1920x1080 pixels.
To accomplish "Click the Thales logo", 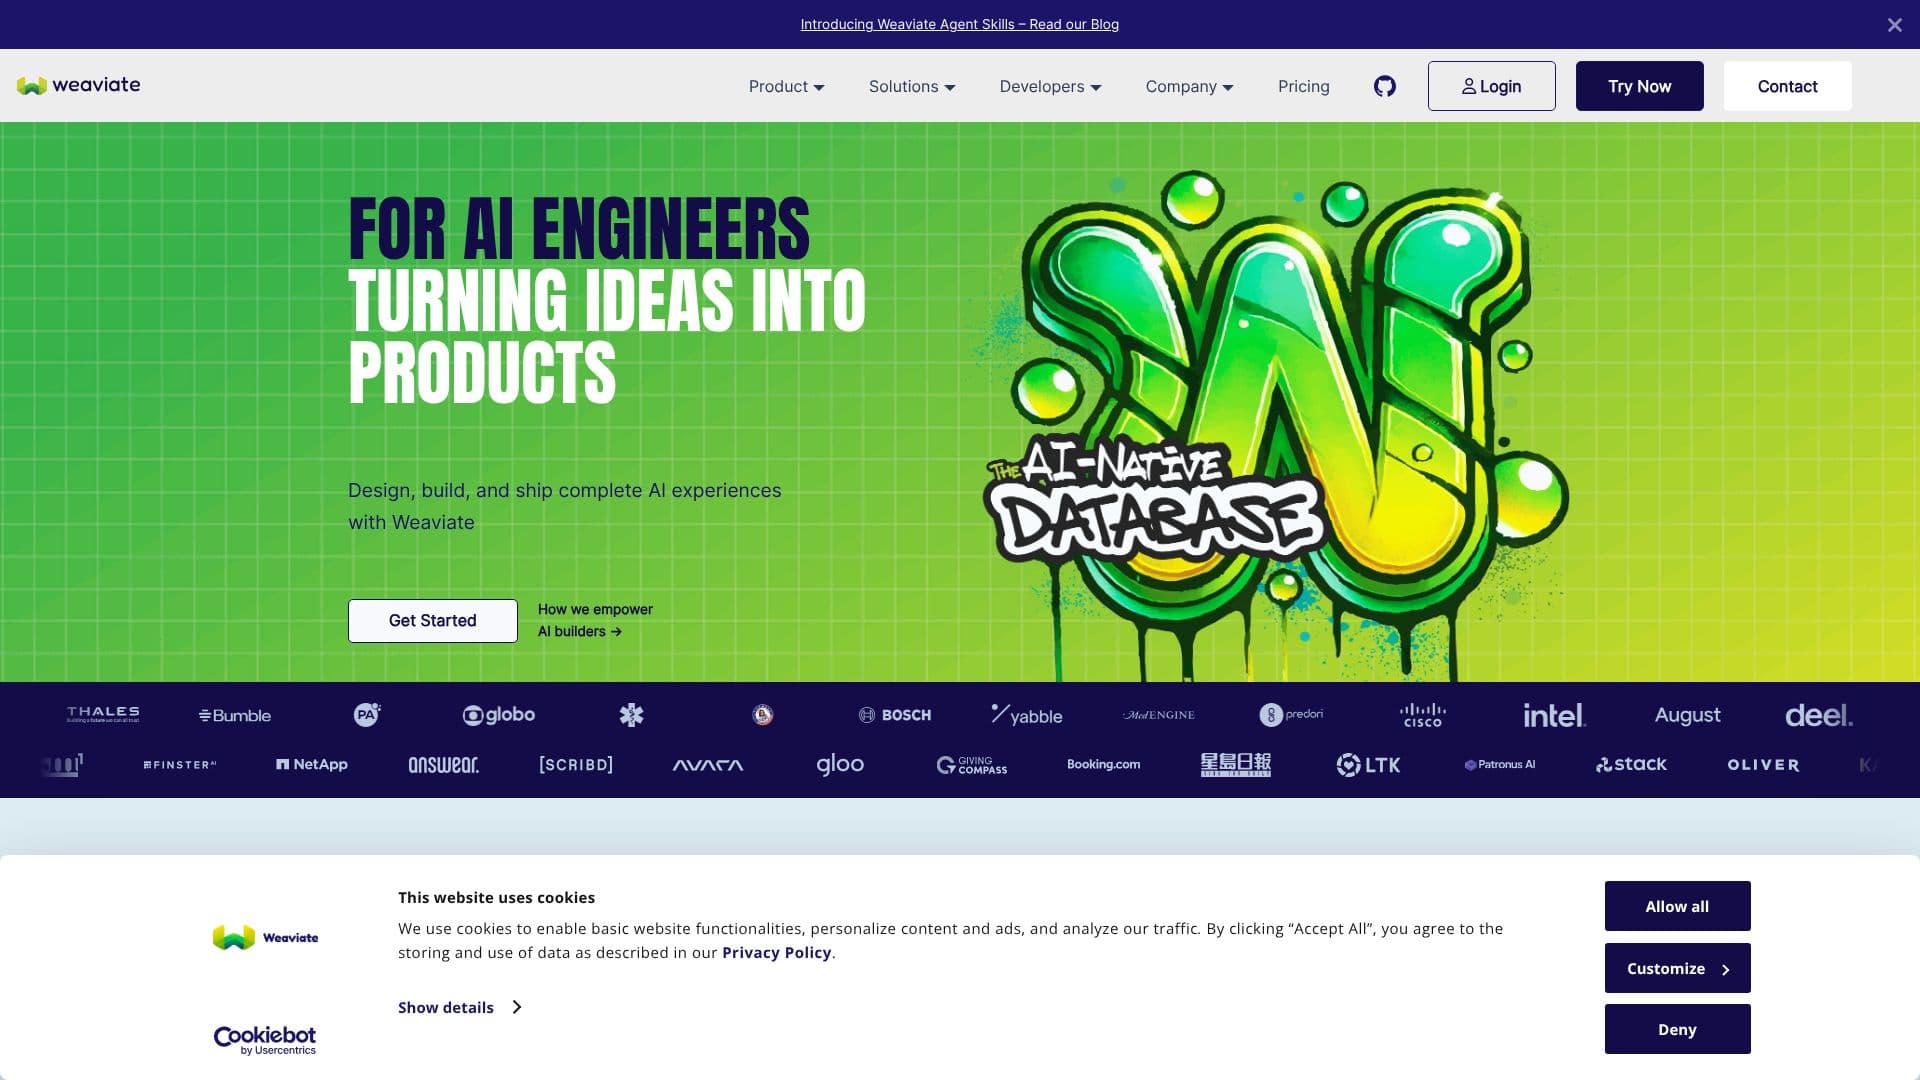I will click(103, 714).
